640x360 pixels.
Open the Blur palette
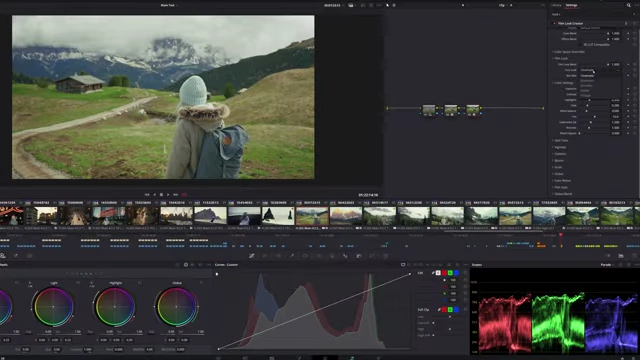(x=345, y=256)
